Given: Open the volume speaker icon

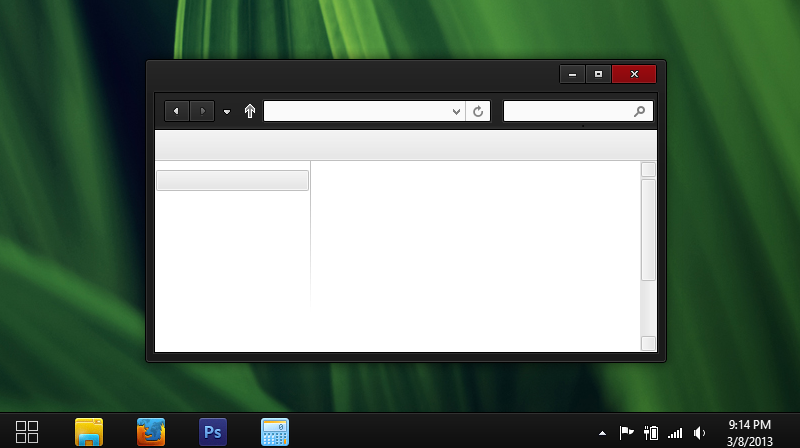Looking at the screenshot, I should pyautogui.click(x=699, y=433).
